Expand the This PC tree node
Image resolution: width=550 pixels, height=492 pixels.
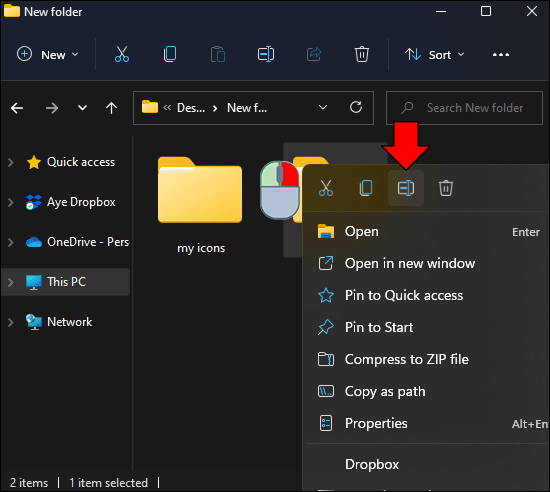tap(11, 282)
